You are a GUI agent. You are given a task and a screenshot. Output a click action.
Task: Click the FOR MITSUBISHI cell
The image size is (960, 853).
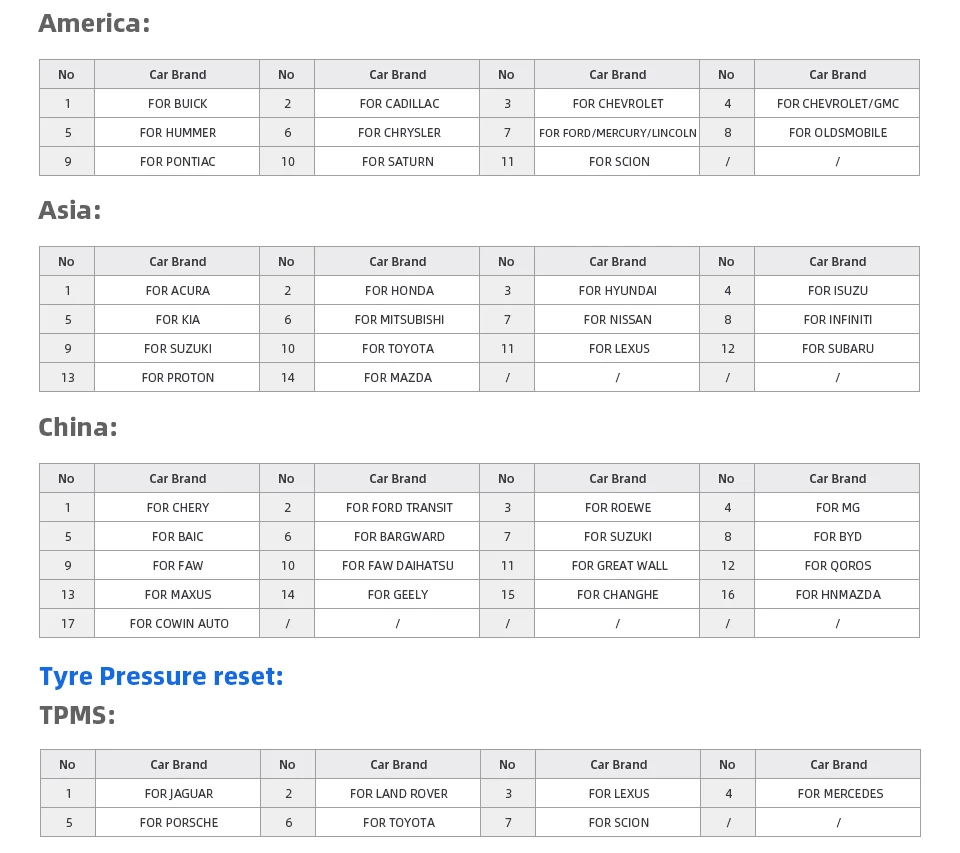pos(397,319)
